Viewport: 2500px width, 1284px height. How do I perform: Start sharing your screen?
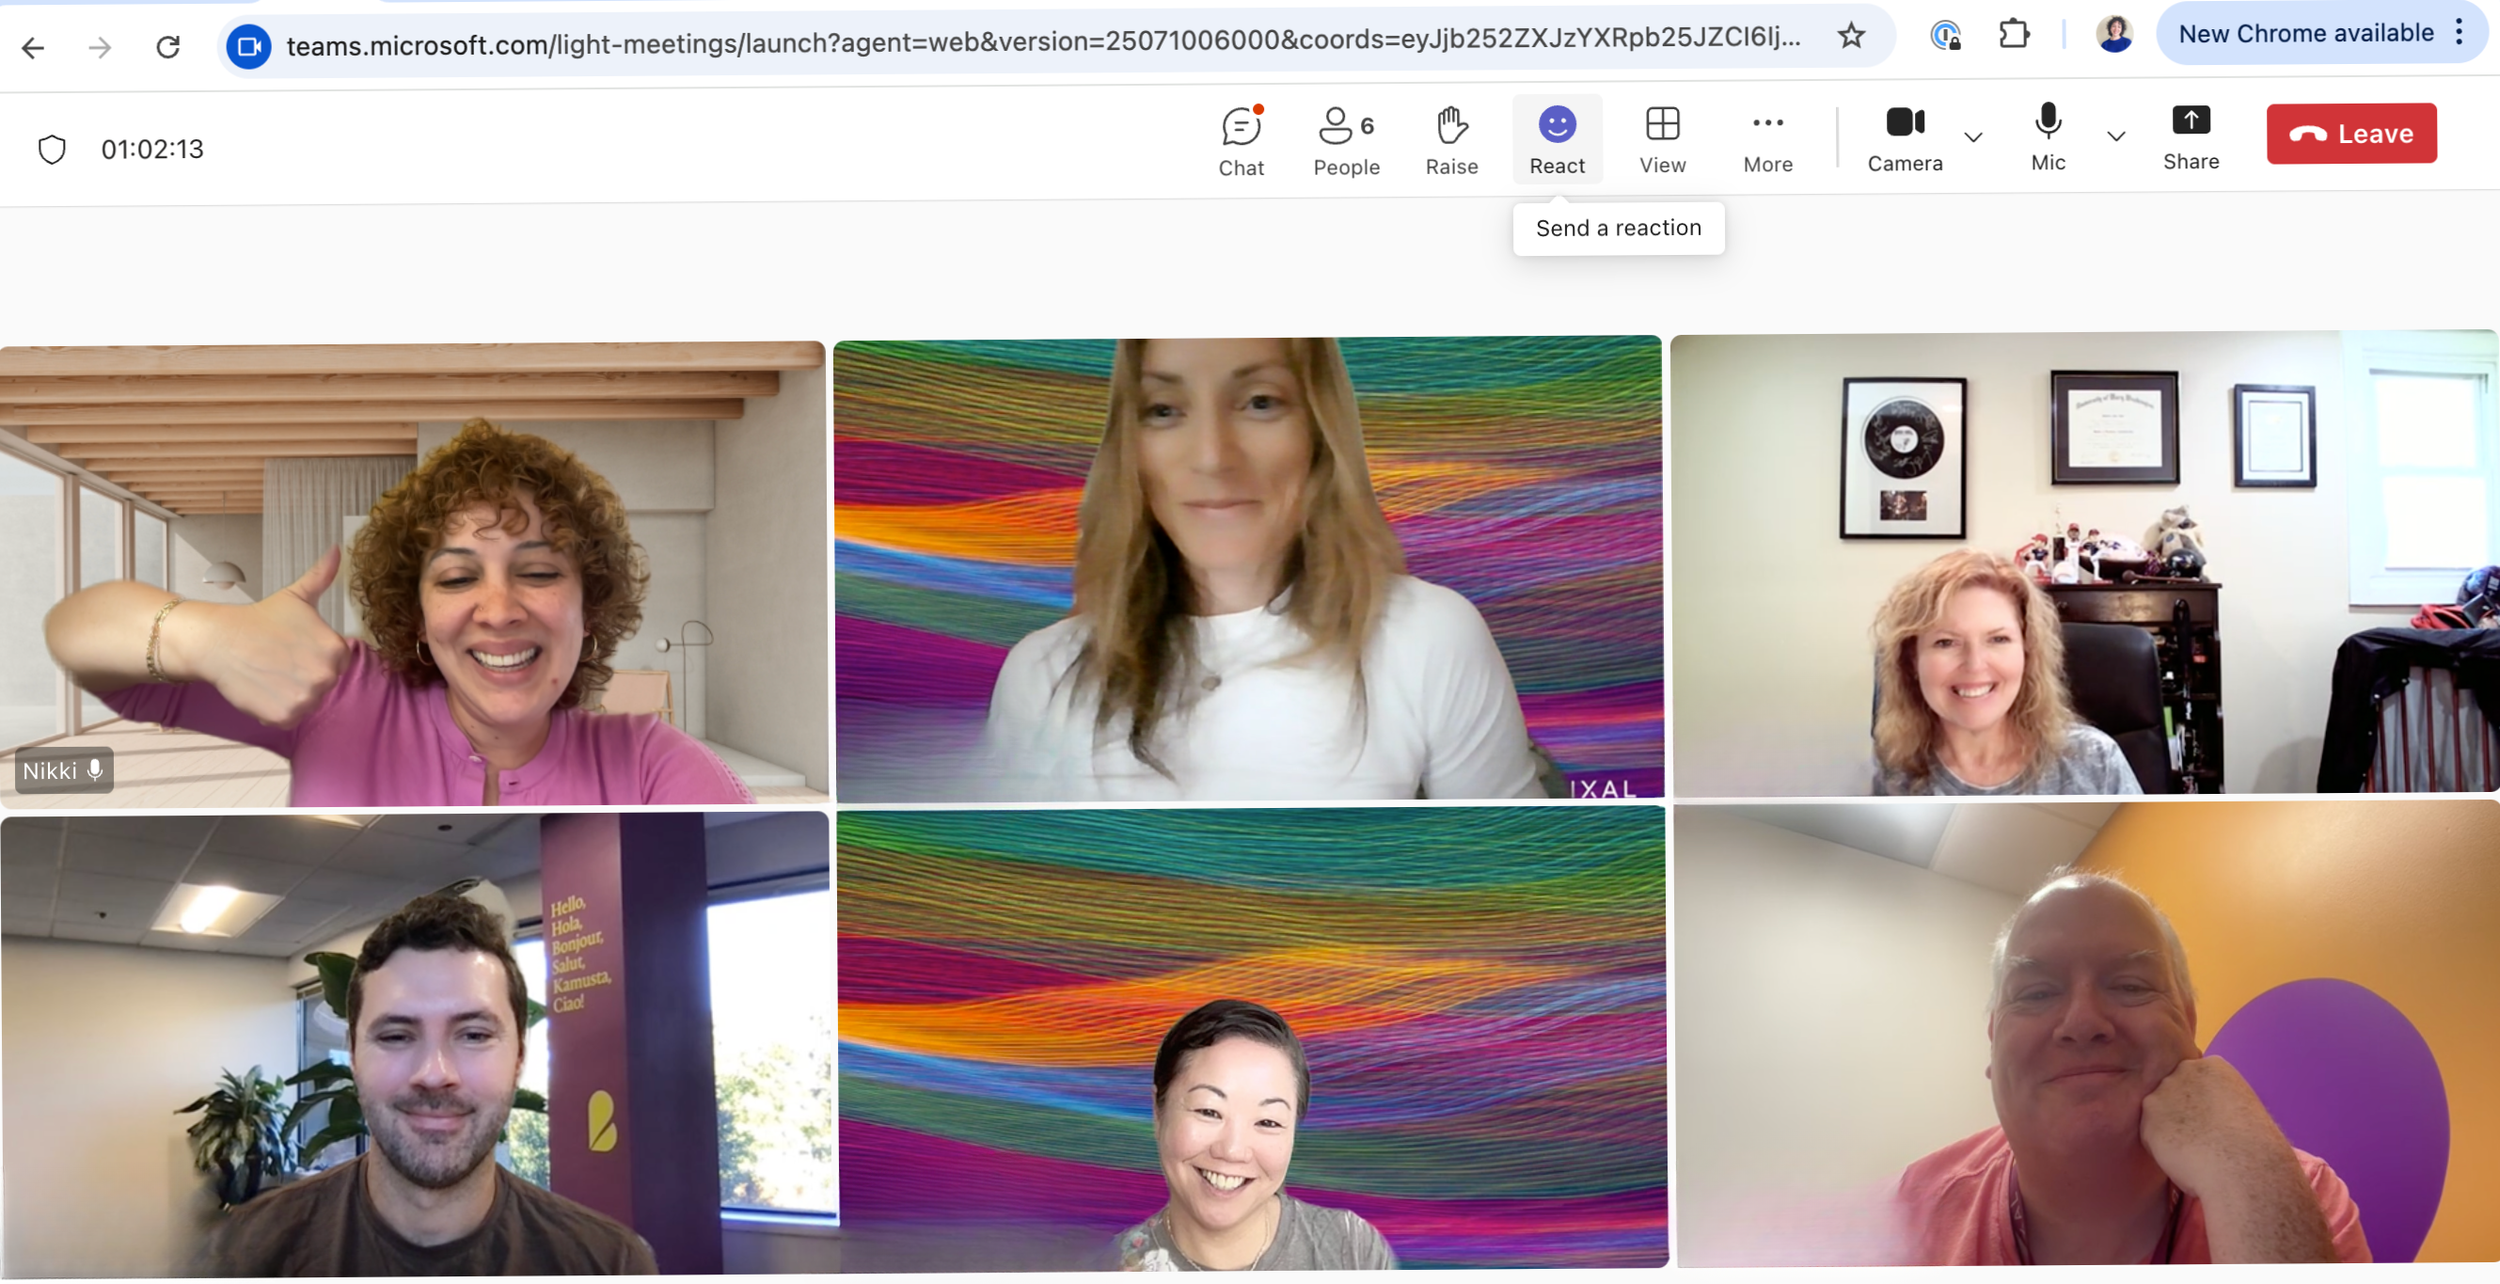tap(2190, 140)
